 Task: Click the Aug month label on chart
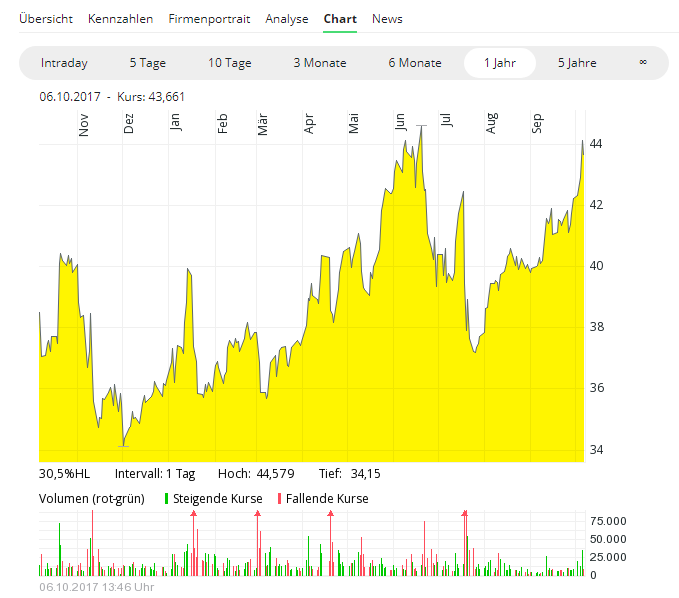(x=491, y=123)
